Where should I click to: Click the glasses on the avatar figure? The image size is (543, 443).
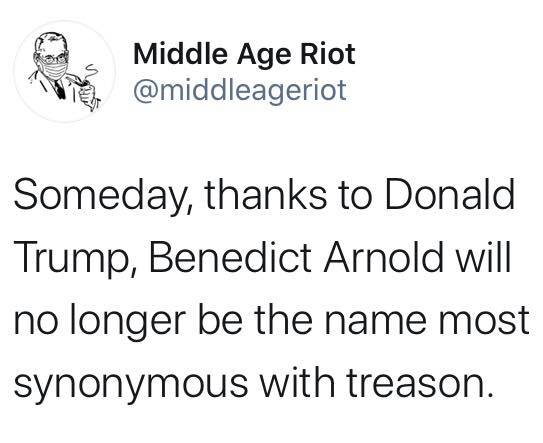point(52,59)
